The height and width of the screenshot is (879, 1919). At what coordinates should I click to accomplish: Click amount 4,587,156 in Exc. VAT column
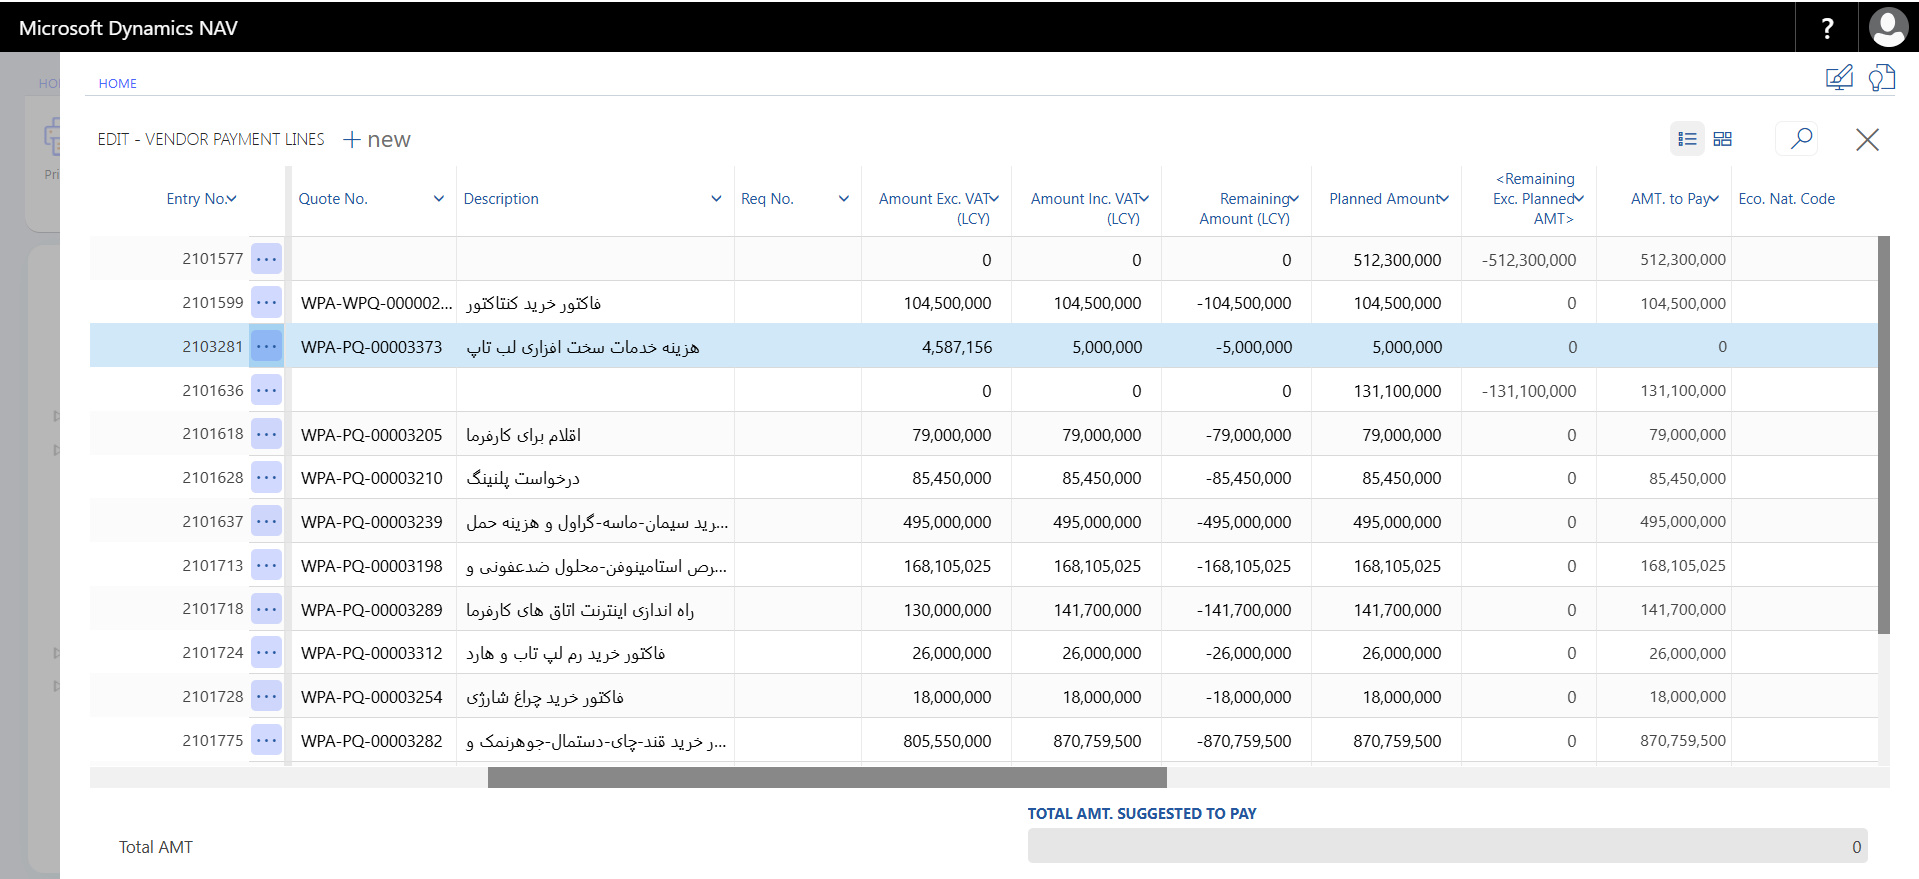956,347
